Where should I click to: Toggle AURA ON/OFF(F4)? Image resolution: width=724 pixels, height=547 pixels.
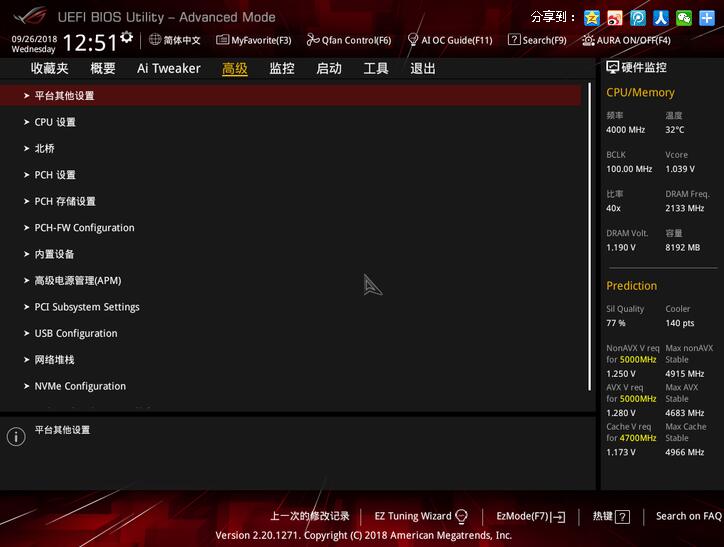tap(634, 40)
